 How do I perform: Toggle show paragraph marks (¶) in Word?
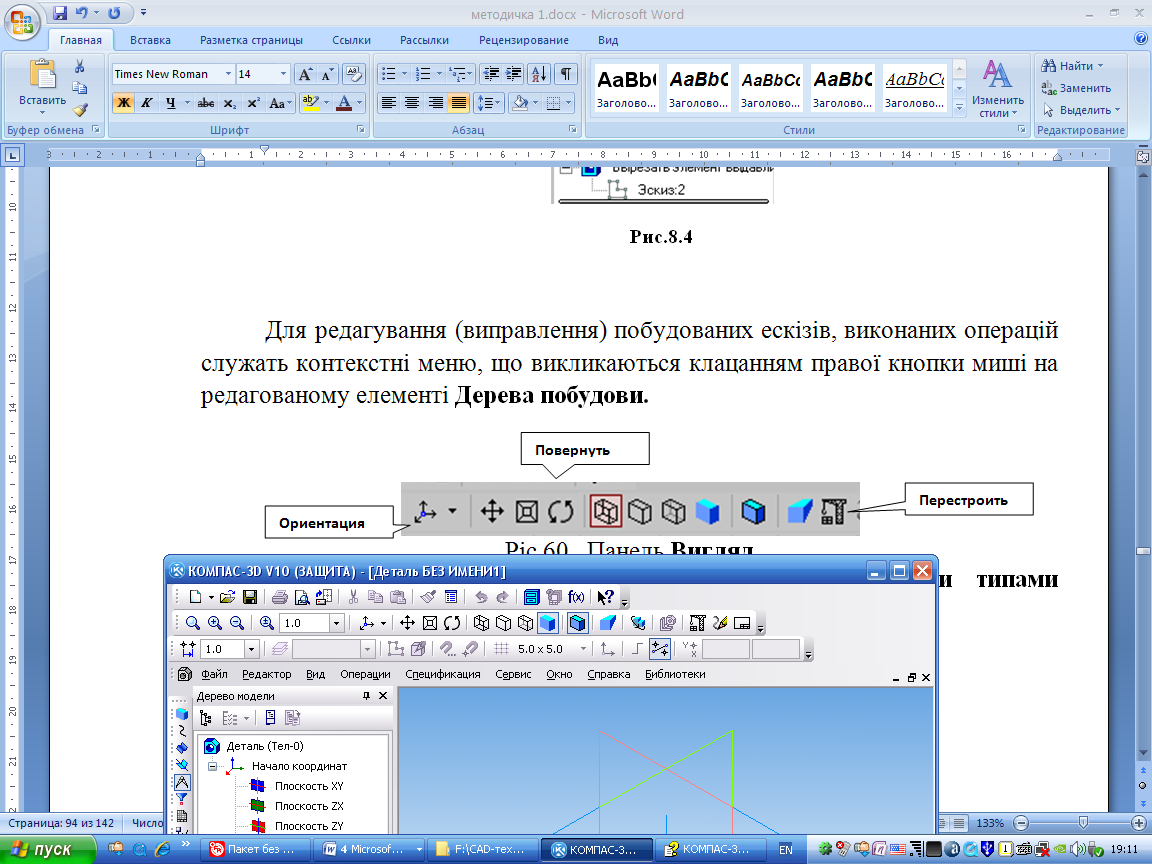pyautogui.click(x=566, y=74)
